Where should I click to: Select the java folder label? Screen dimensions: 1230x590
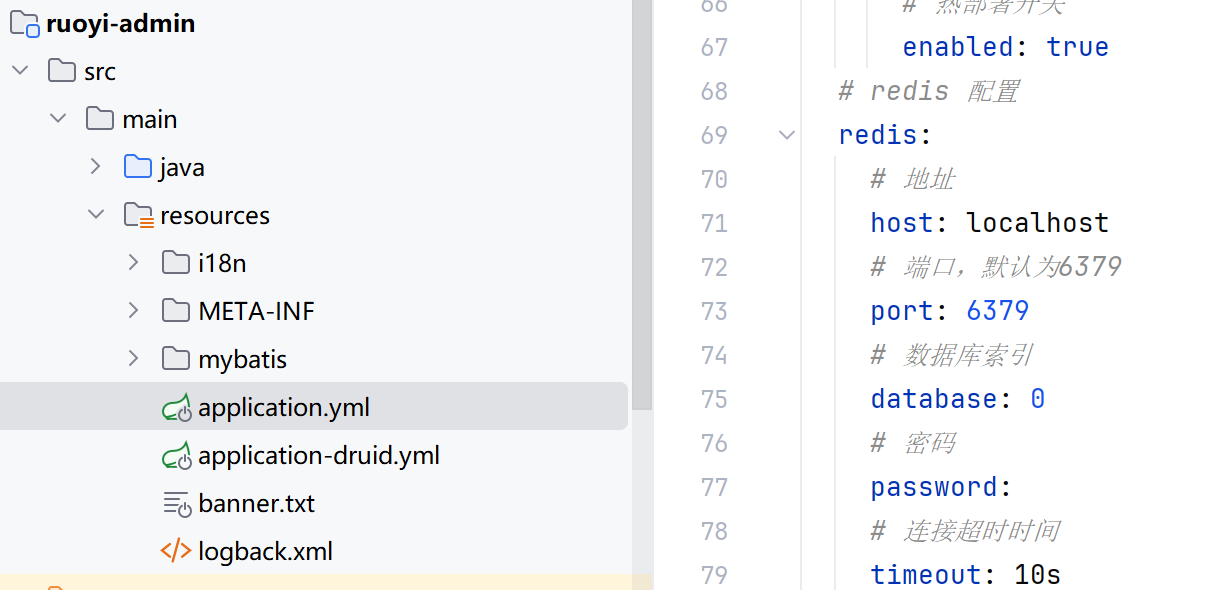182,168
